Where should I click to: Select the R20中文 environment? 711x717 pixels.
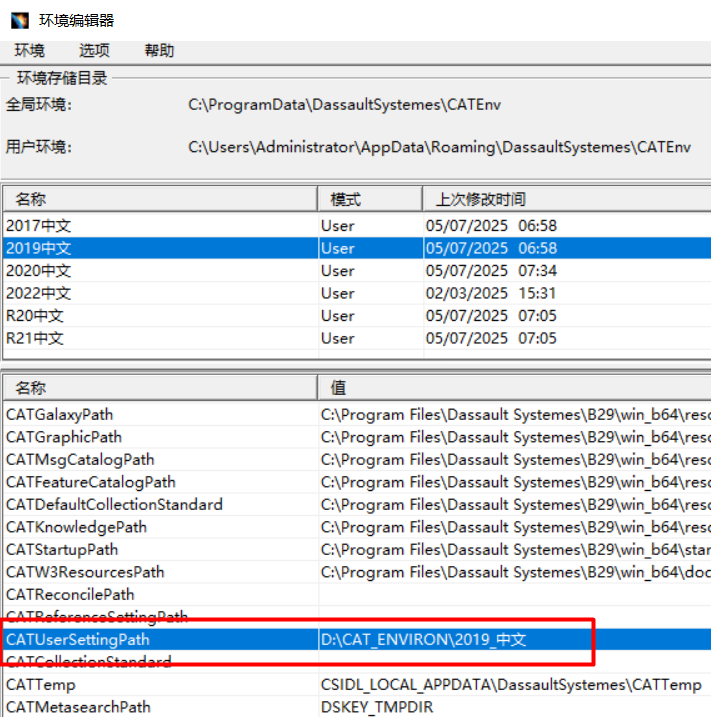pyautogui.click(x=35, y=316)
